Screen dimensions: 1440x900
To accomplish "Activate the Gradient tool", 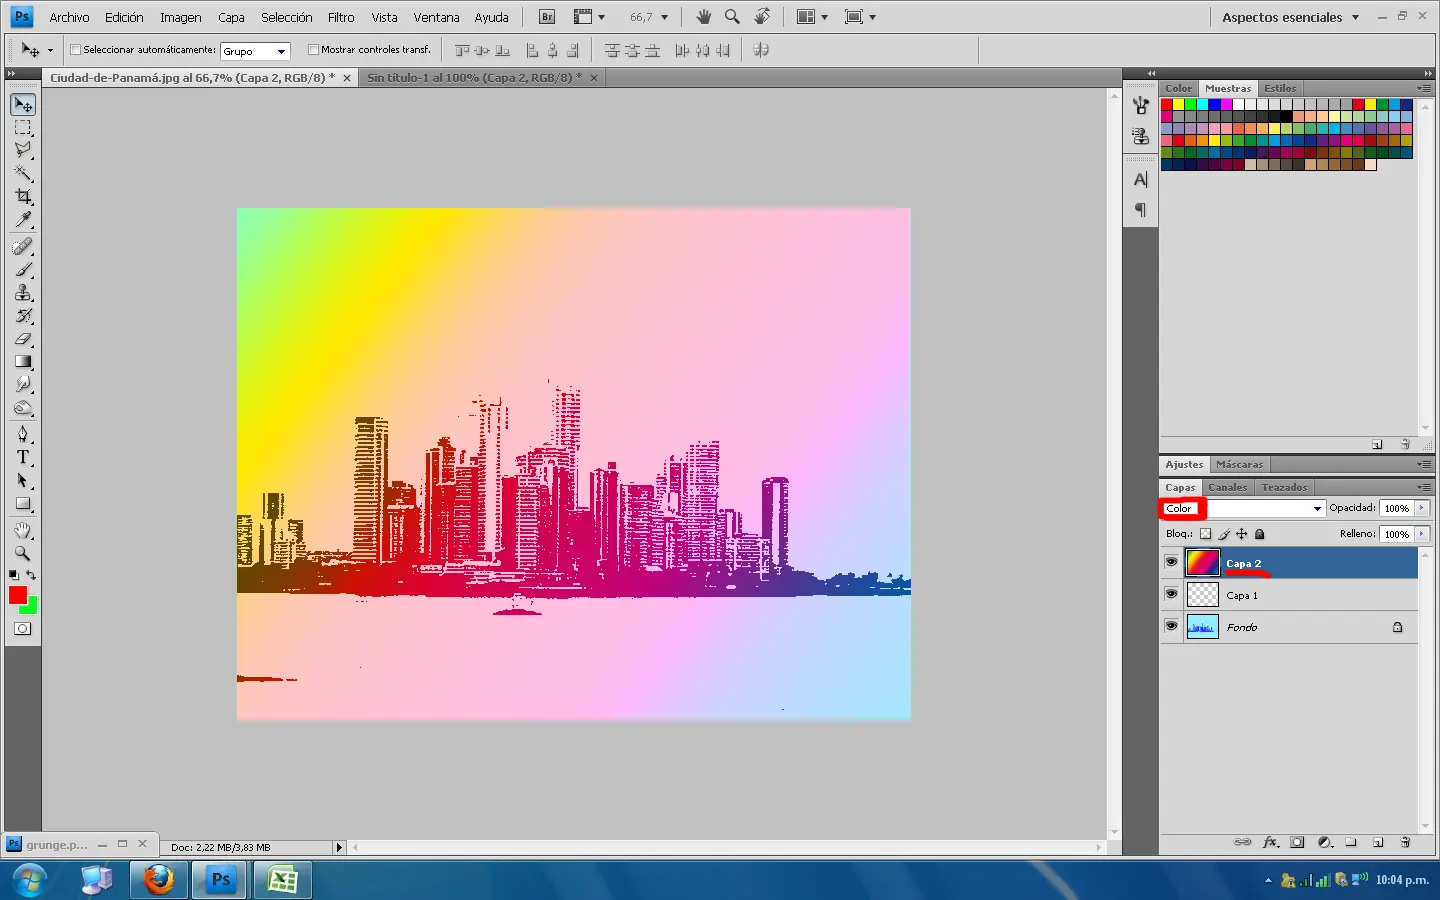I will click(23, 362).
